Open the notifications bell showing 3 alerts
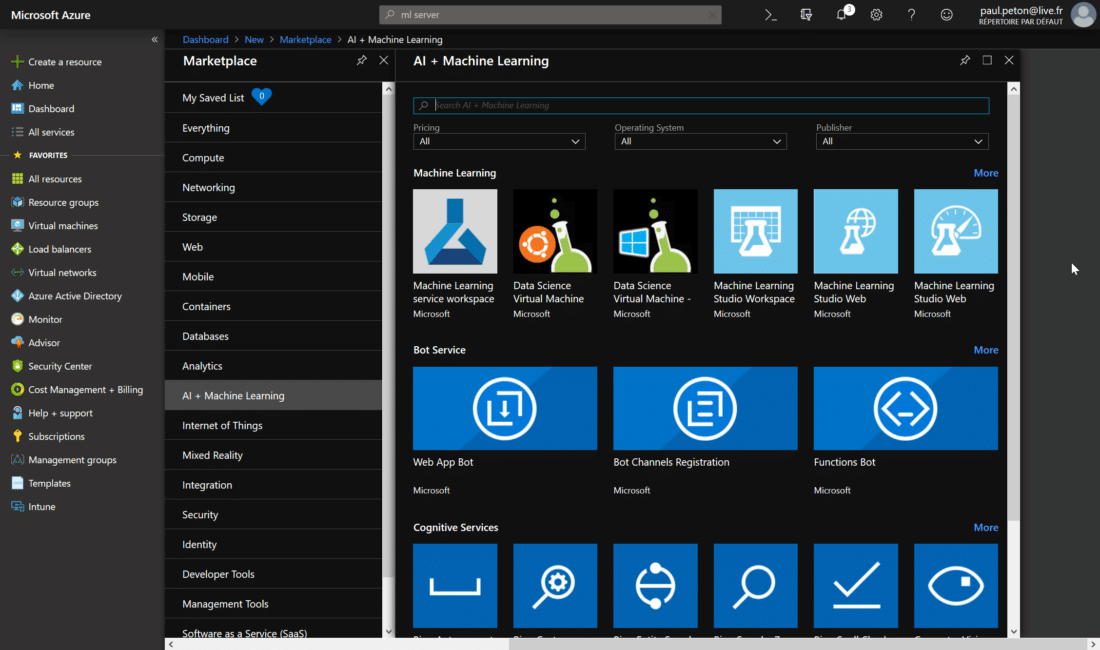Viewport: 1100px width, 650px height. click(x=841, y=15)
